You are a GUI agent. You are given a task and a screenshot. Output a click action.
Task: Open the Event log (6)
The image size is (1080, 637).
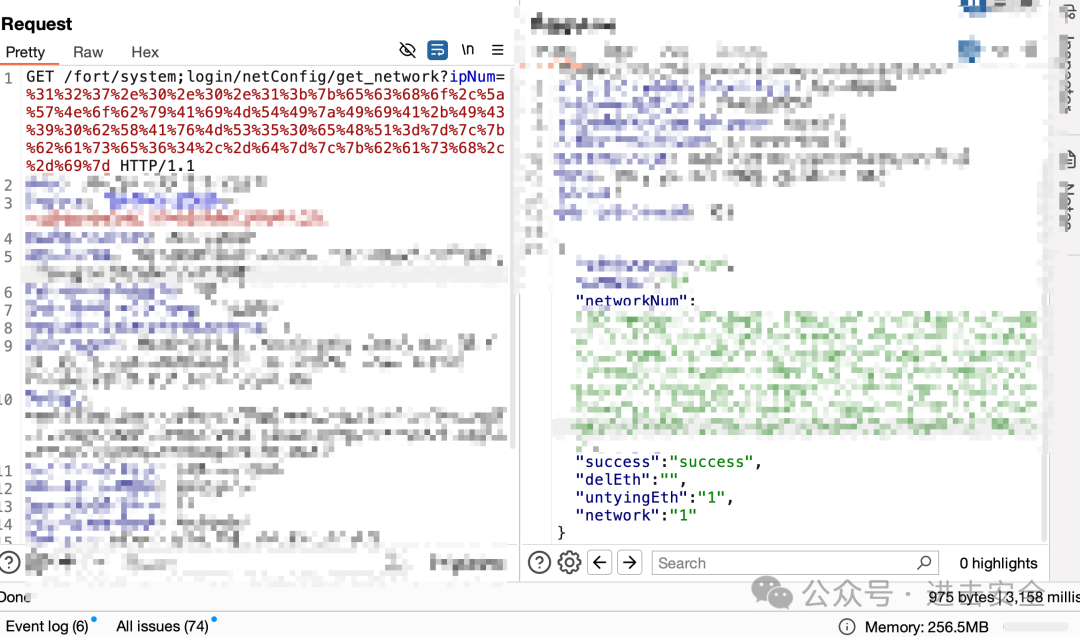(x=47, y=626)
